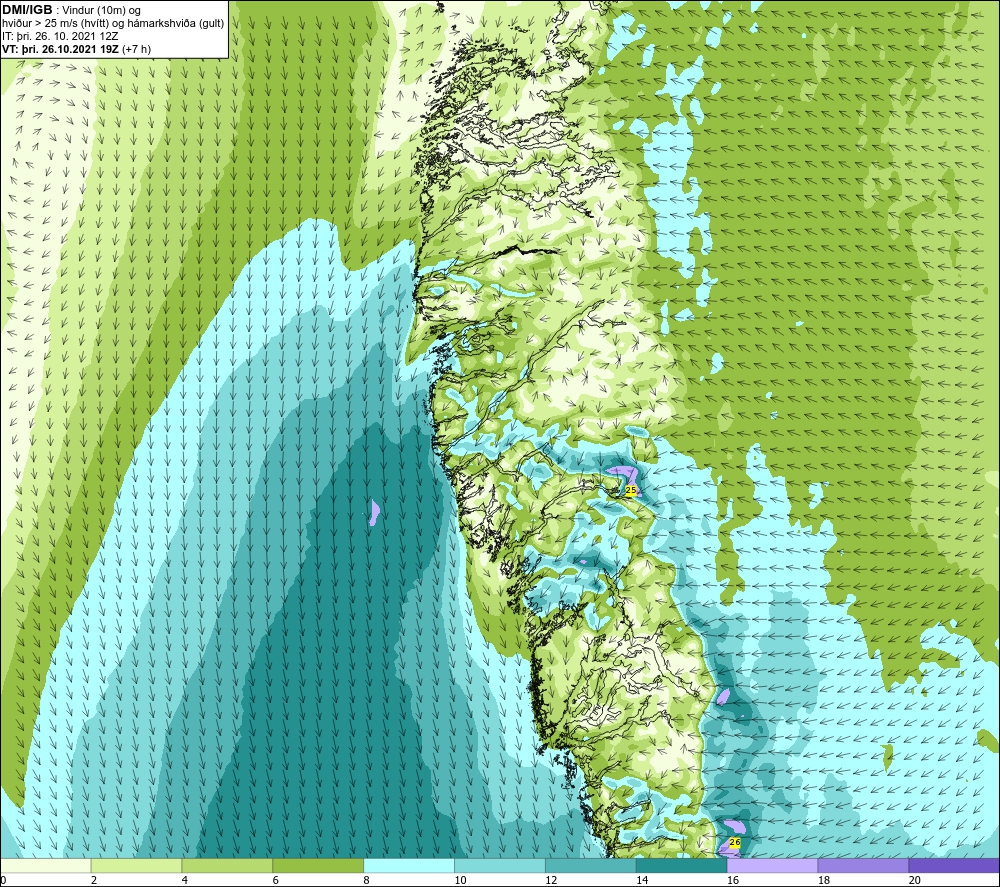Click the 'Vindur (10m) og' heading text

click(x=101, y=11)
